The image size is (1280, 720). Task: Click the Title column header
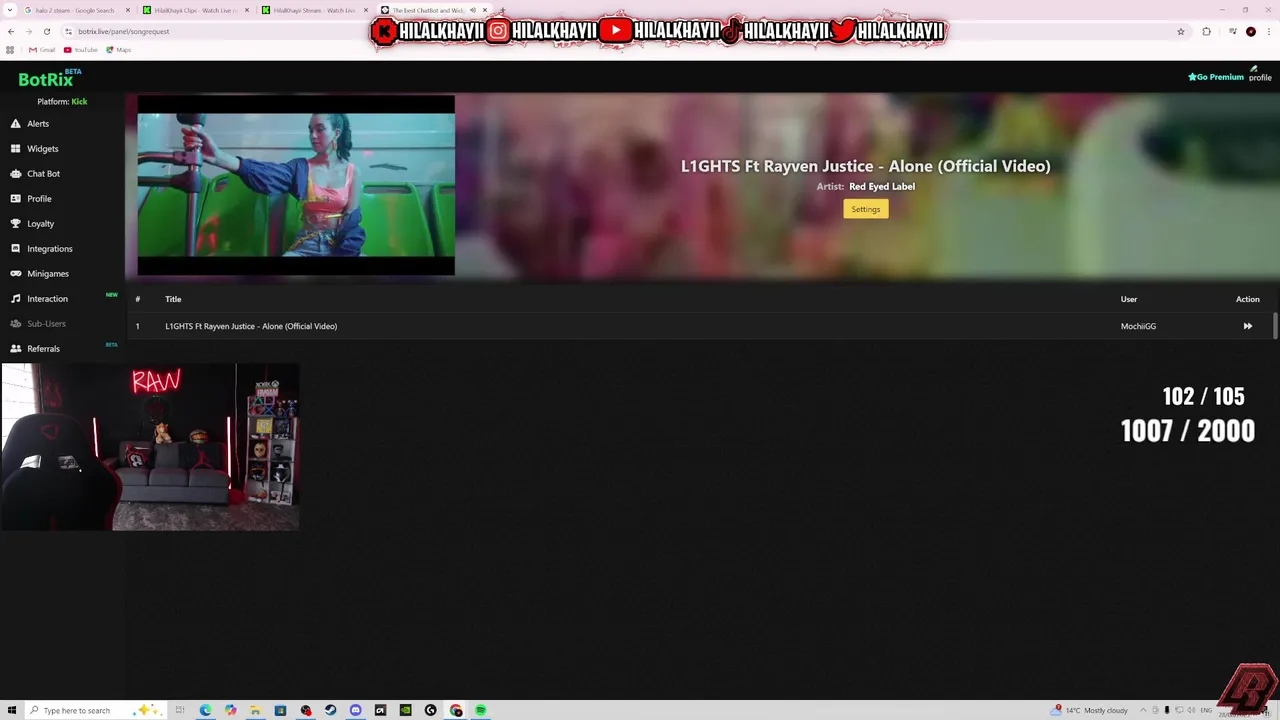(x=173, y=299)
